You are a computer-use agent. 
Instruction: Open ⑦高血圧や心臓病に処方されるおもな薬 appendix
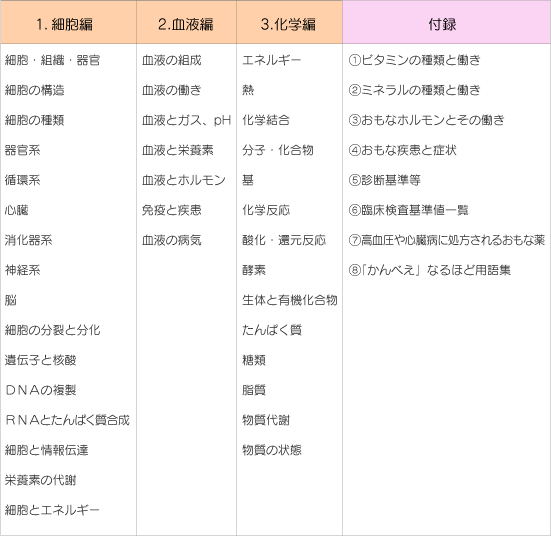pos(447,240)
